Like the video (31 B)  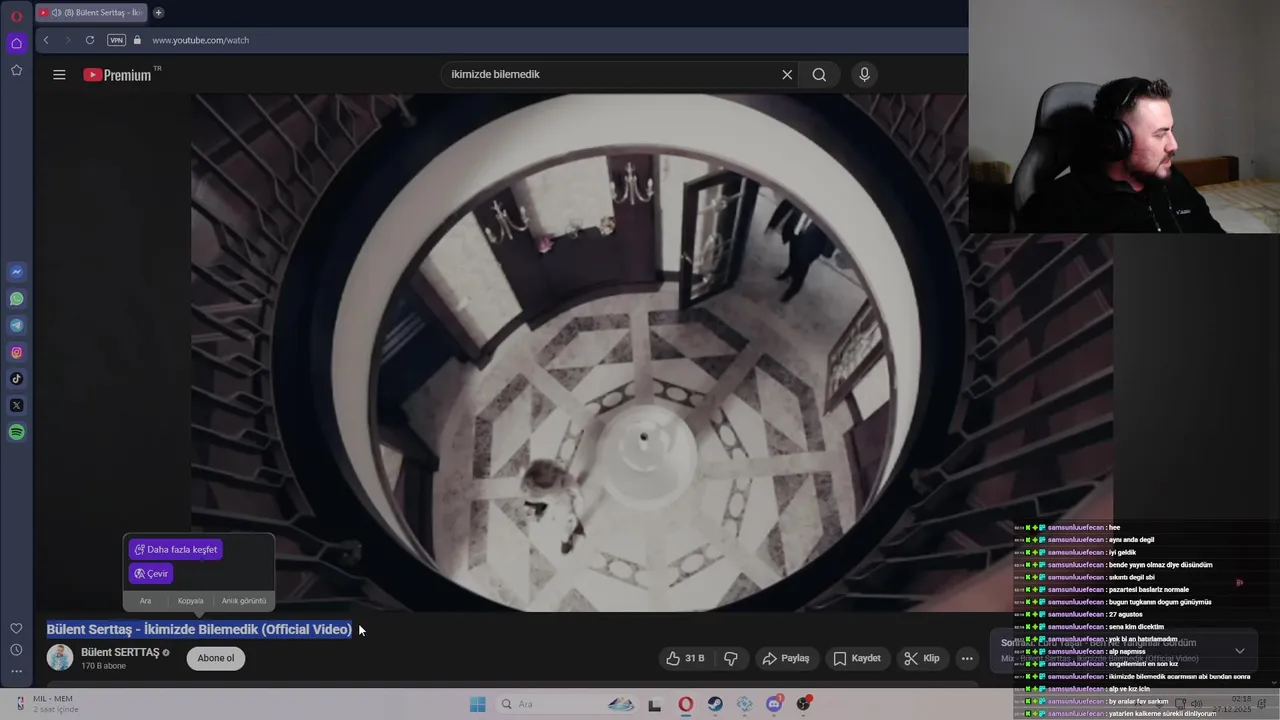pos(685,658)
